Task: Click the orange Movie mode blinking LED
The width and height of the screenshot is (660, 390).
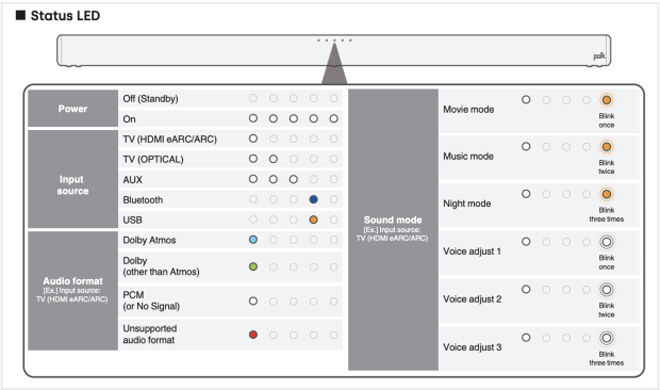Action: (606, 100)
